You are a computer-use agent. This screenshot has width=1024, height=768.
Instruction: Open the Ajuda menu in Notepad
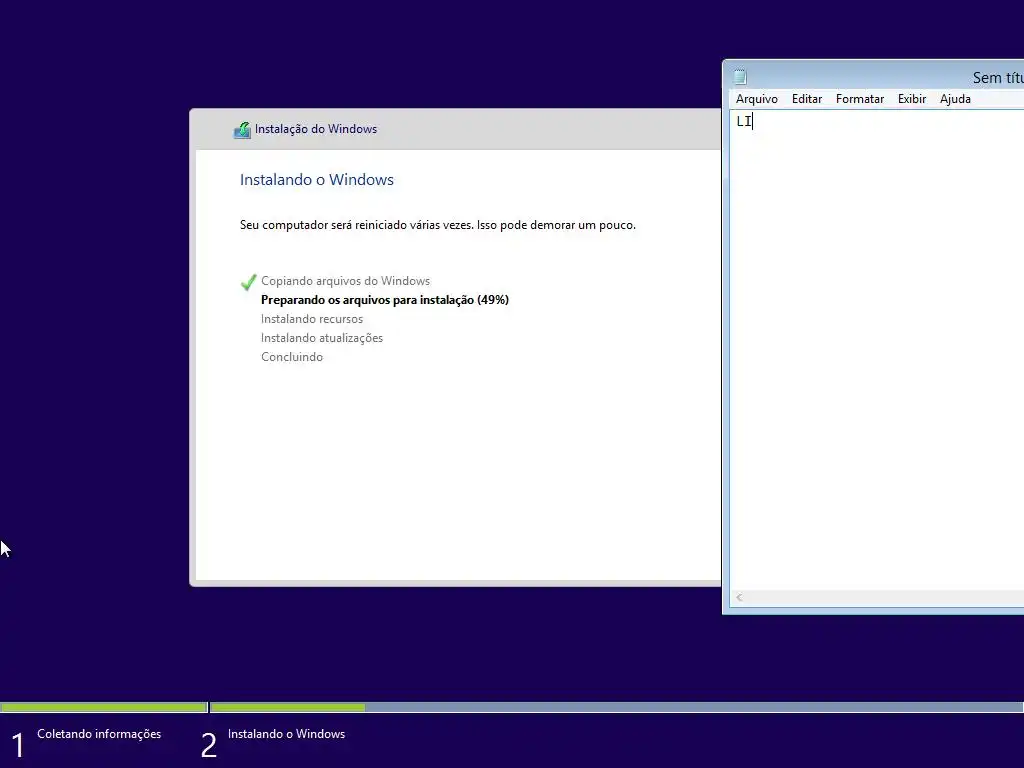(x=955, y=99)
